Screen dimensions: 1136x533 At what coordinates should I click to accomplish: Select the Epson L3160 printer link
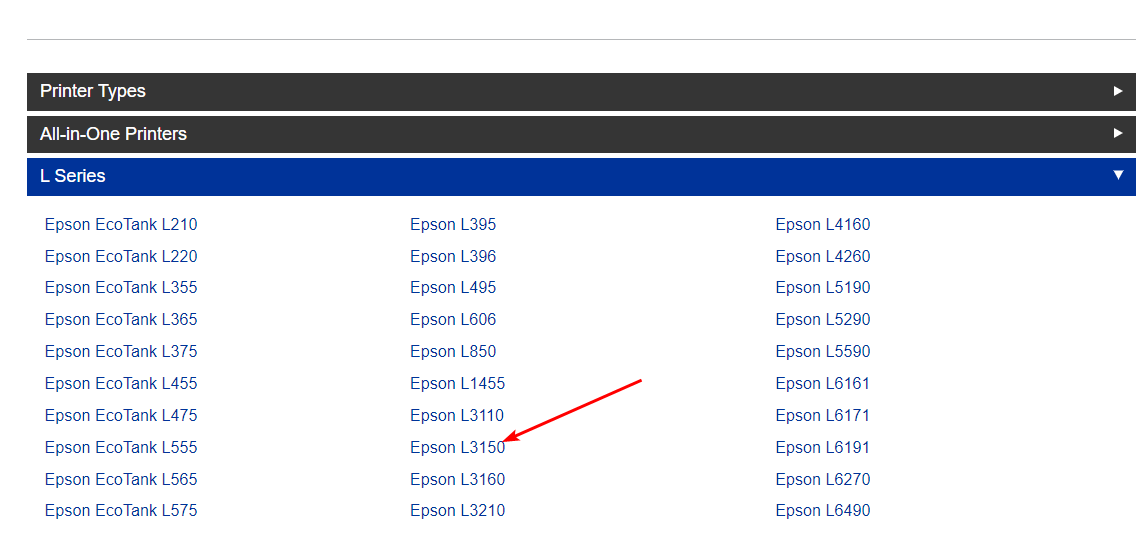tap(457, 479)
